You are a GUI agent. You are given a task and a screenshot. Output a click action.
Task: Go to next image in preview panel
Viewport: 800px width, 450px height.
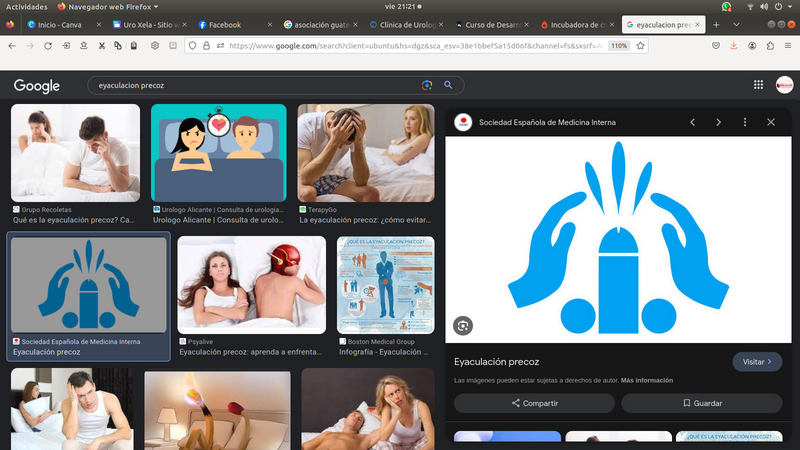[x=718, y=122]
